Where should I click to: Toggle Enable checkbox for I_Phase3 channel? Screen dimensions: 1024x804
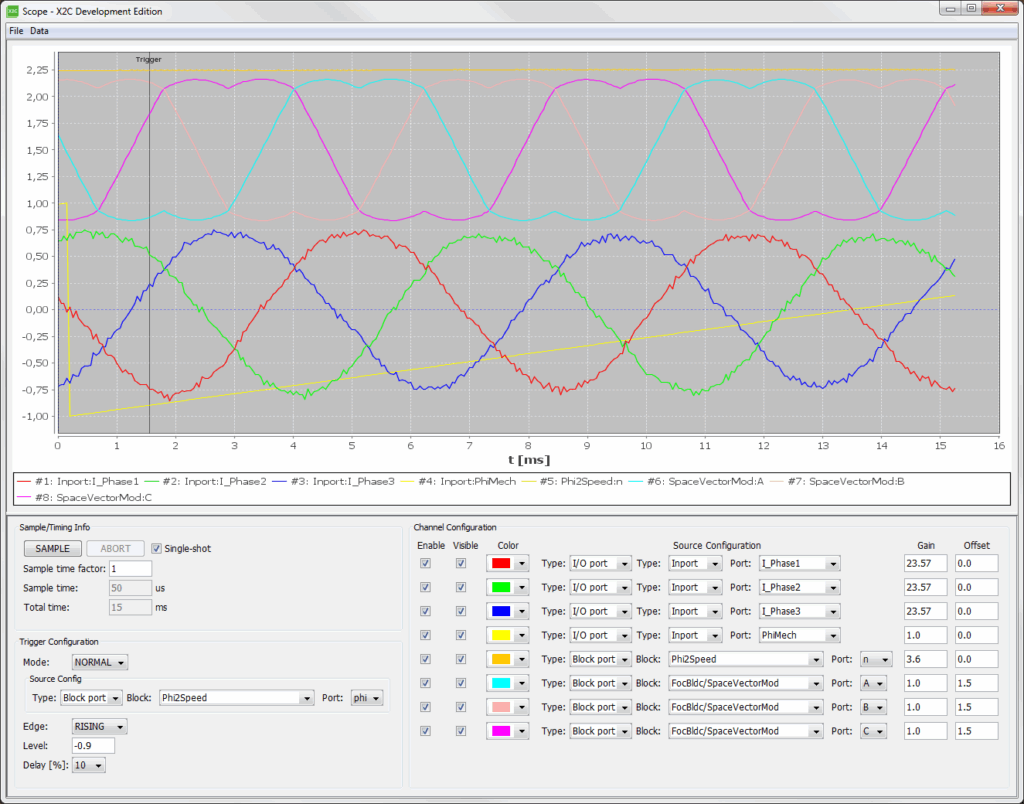(x=426, y=611)
